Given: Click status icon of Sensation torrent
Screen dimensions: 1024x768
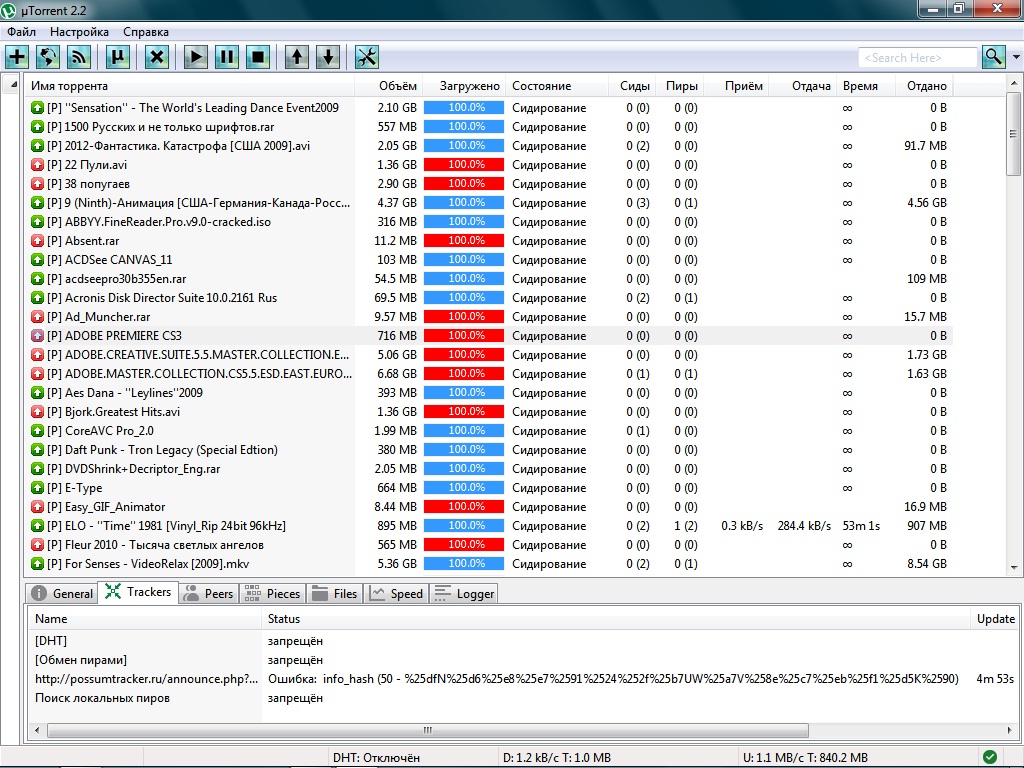Looking at the screenshot, I should (x=37, y=108).
